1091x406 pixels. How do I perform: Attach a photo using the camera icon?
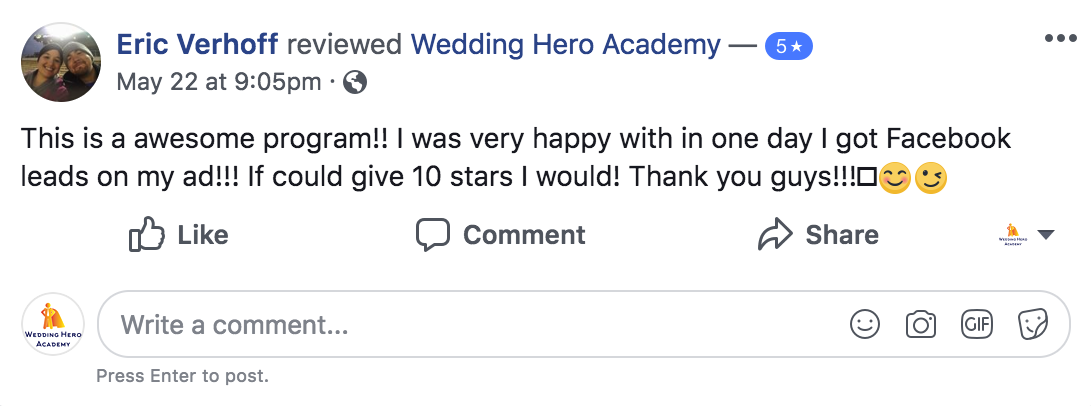(x=920, y=324)
